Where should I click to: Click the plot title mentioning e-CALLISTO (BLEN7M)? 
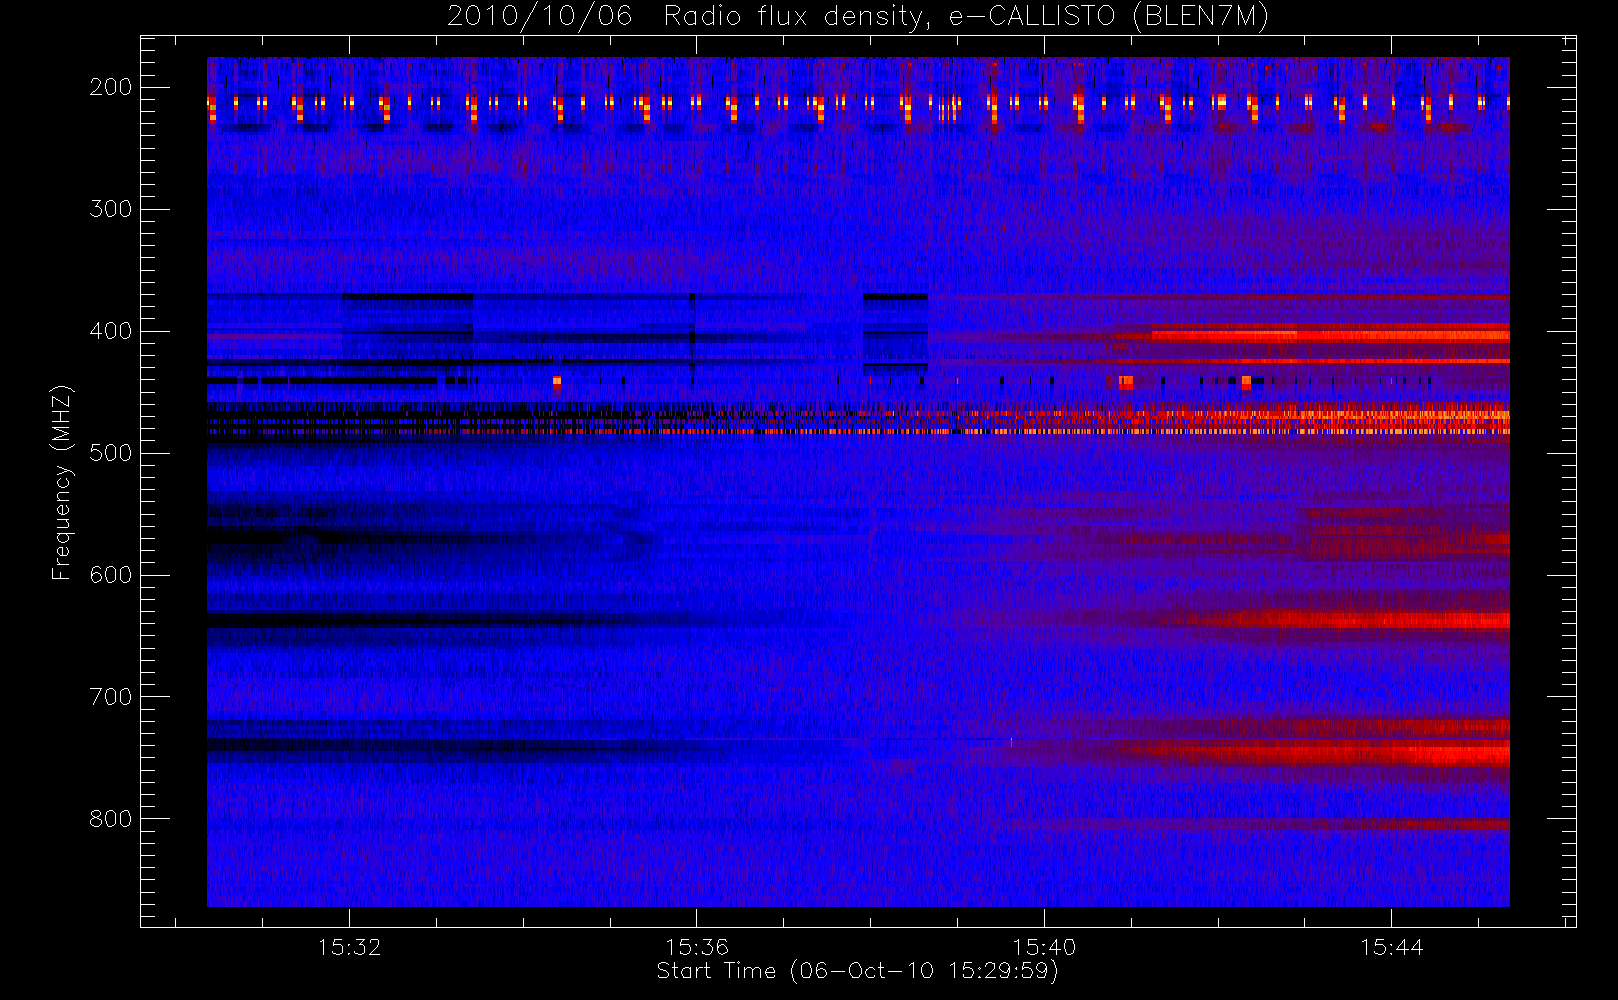857,17
